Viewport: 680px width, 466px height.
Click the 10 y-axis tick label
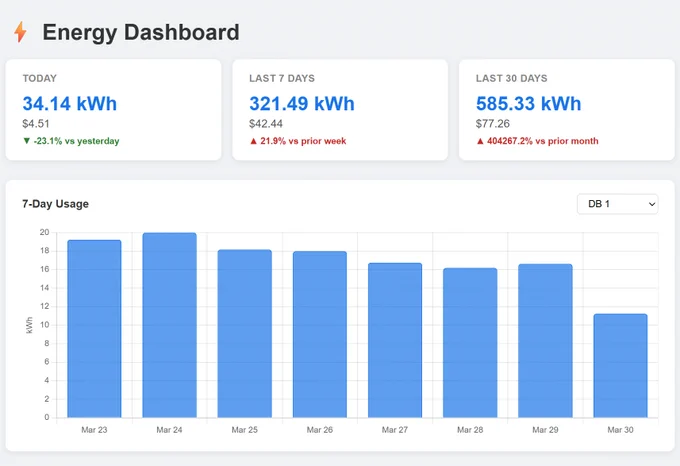pos(44,325)
